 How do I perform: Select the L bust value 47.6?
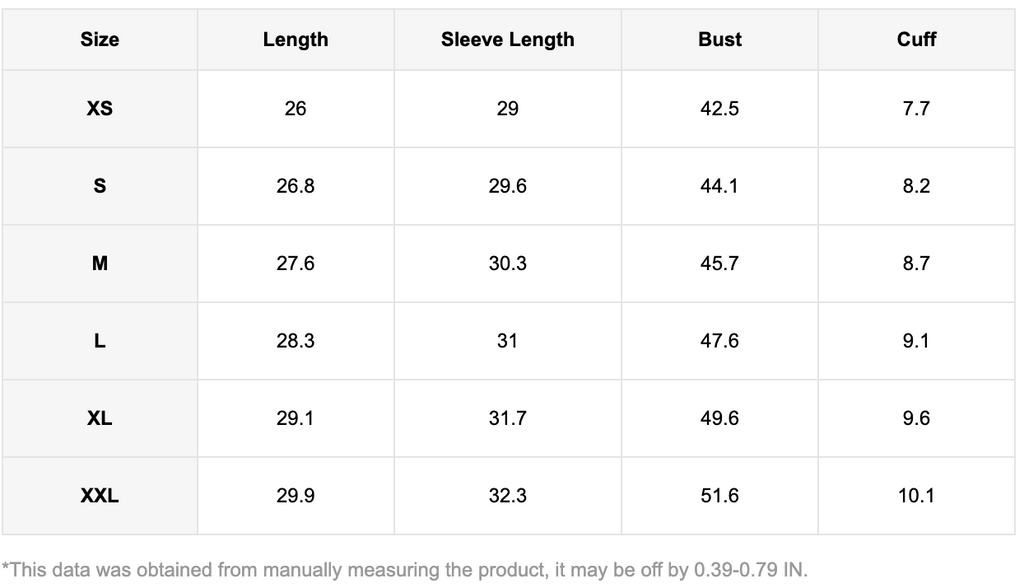(720, 341)
